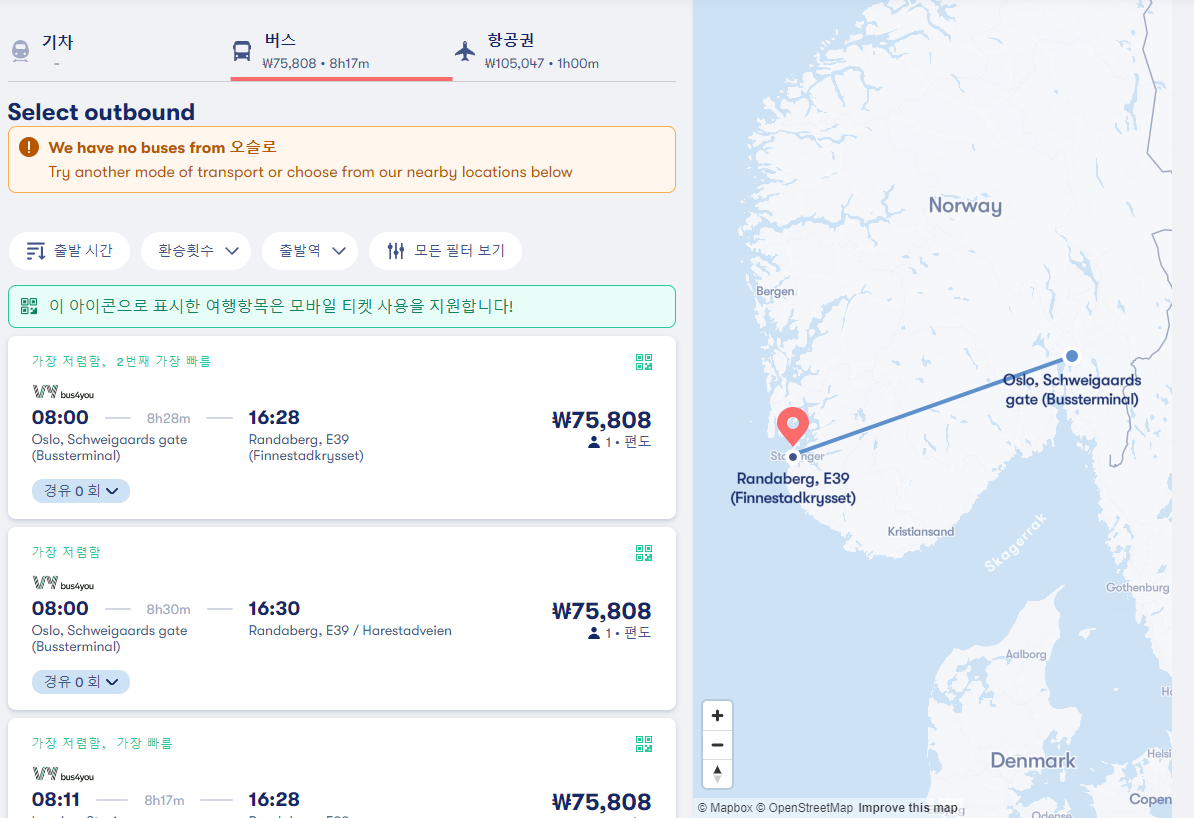Viewport: 1194px width, 818px height.
Task: Click bus4you logo on 8h30m trip
Action: click(63, 583)
